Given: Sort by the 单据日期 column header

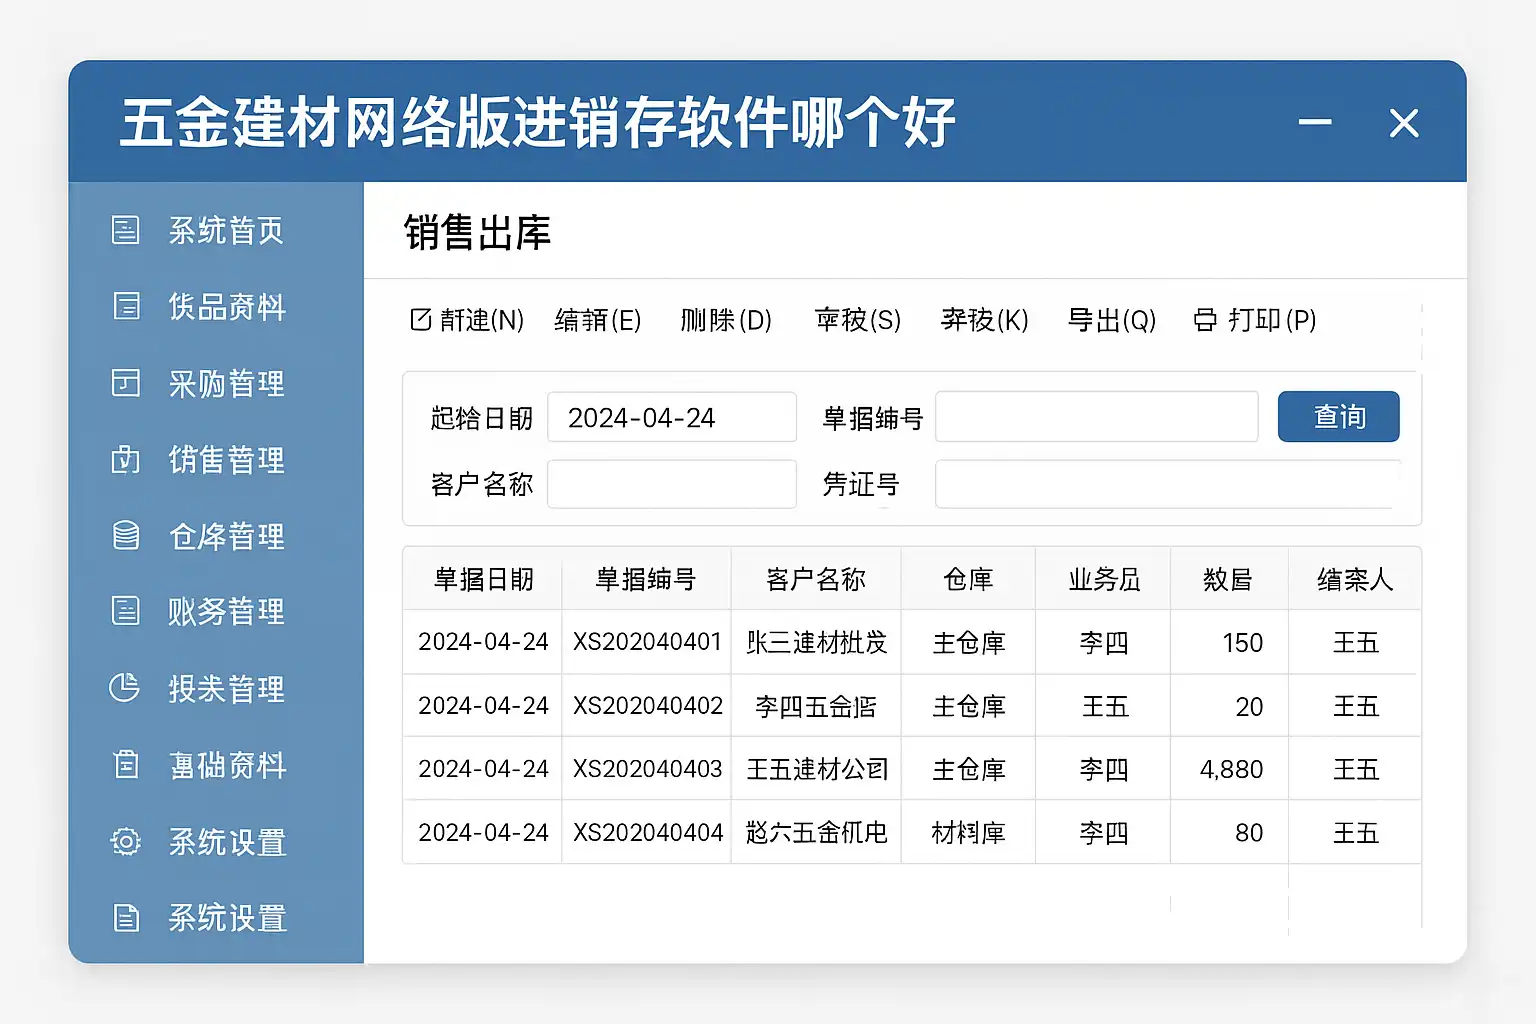Looking at the screenshot, I should (483, 579).
